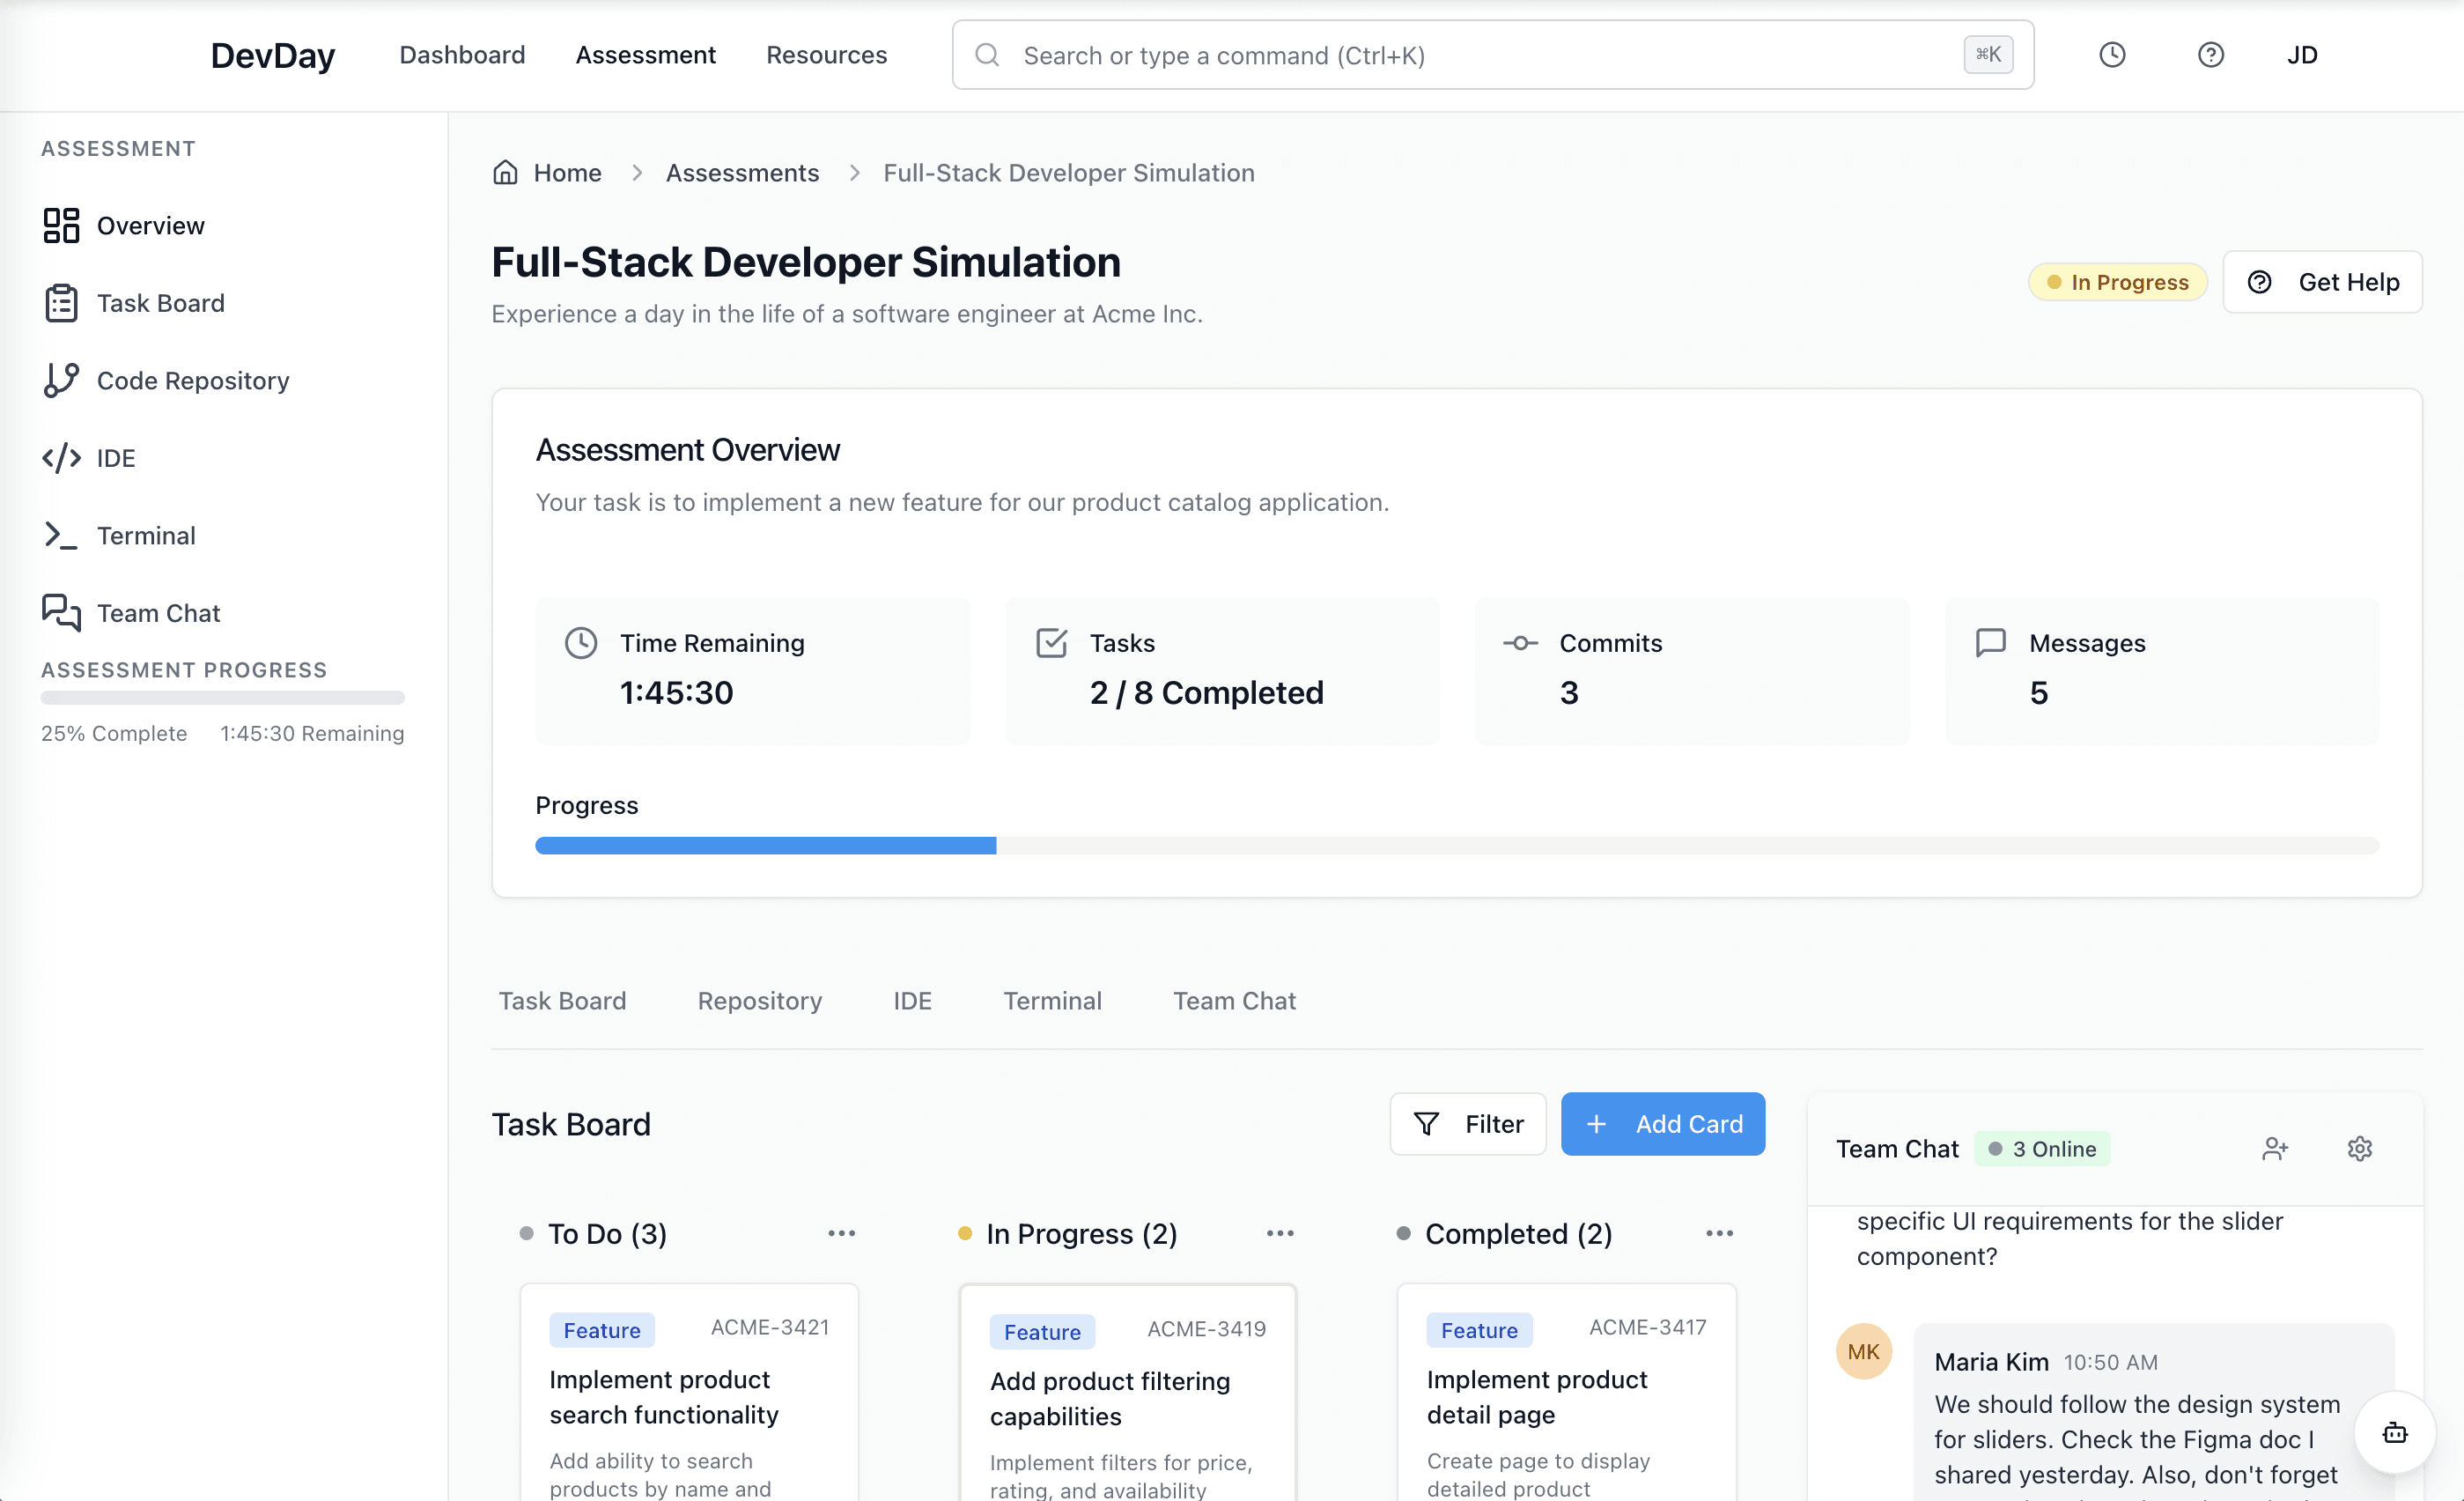
Task: Click the Commits git-commit icon
Action: click(x=1521, y=643)
